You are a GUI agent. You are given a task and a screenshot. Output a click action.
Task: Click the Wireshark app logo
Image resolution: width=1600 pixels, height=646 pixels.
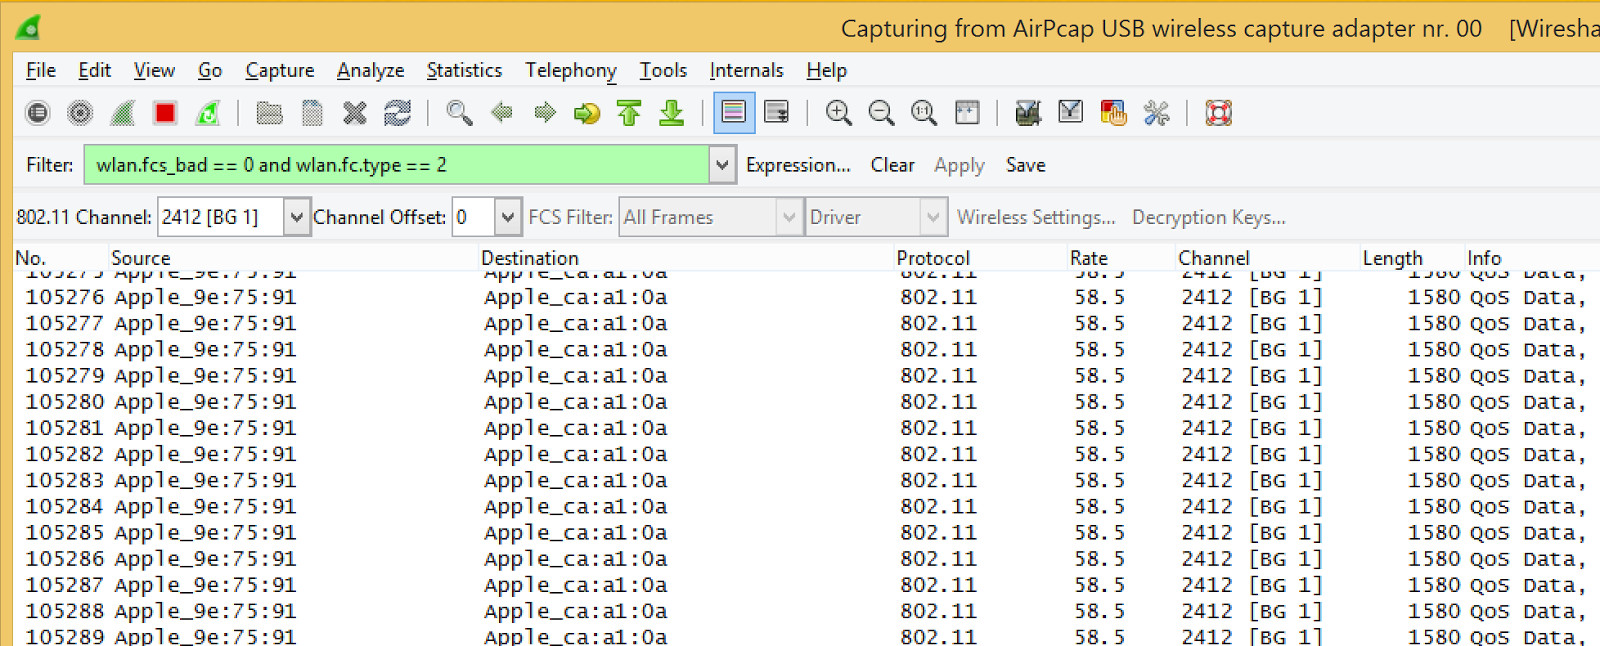pos(28,27)
